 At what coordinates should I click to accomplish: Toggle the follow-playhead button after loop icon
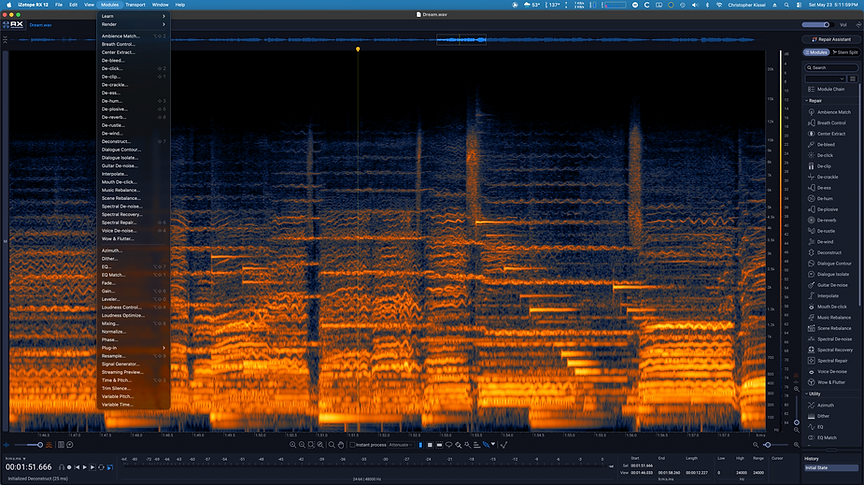tap(110, 467)
